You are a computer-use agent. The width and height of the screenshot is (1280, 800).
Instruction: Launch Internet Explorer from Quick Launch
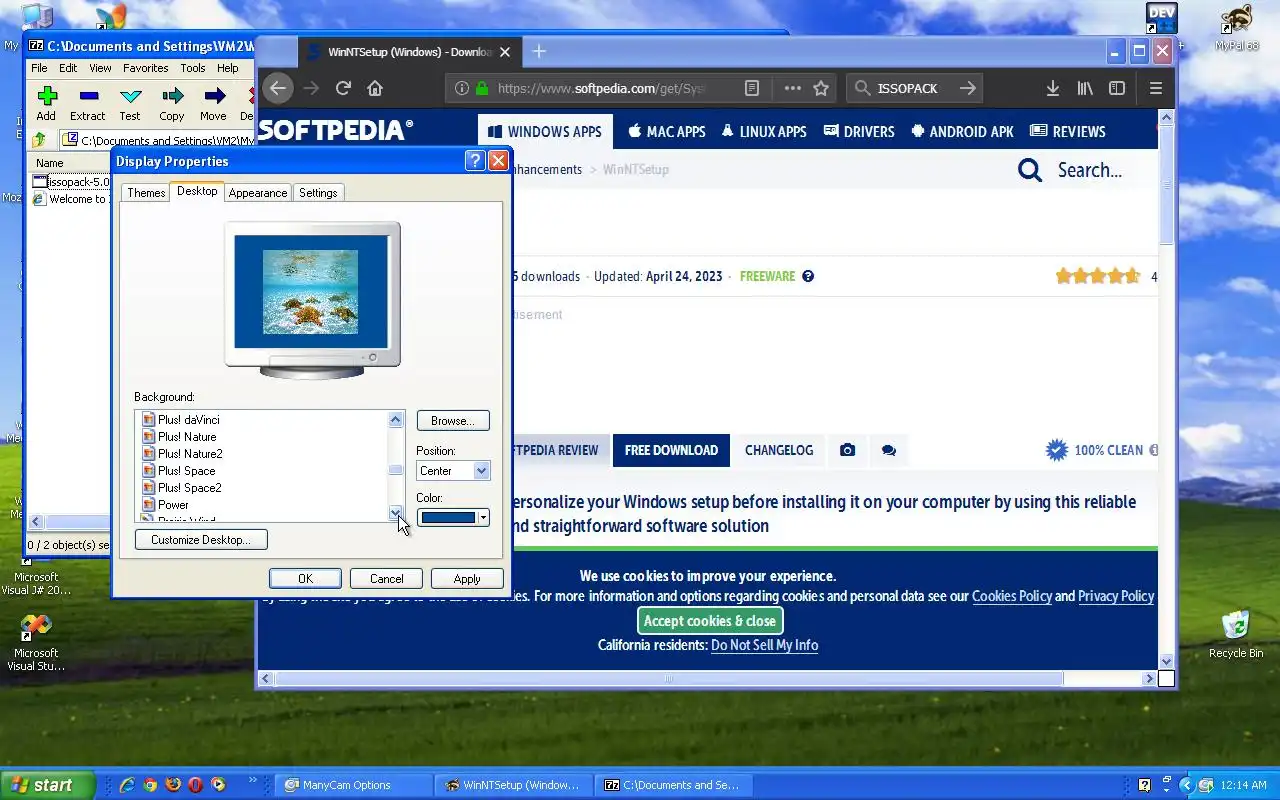[x=127, y=785]
